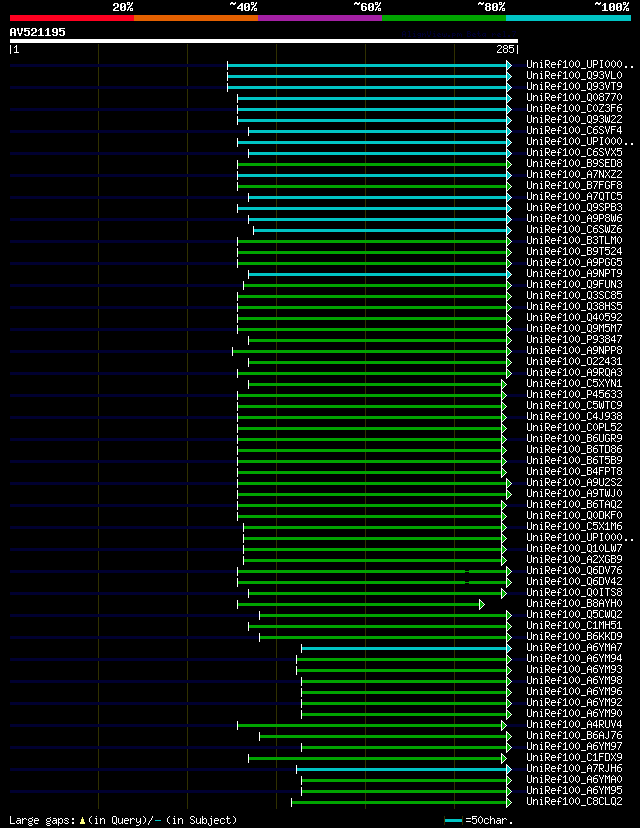Select the UniRef100_A9RQA3 label
640x828 pixels.
pyautogui.click(x=574, y=372)
